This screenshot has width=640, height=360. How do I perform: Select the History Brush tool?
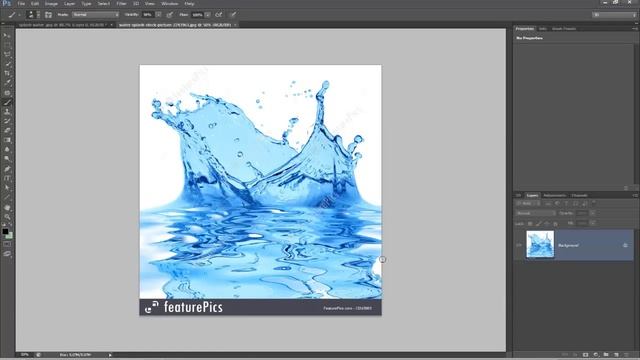(7, 121)
